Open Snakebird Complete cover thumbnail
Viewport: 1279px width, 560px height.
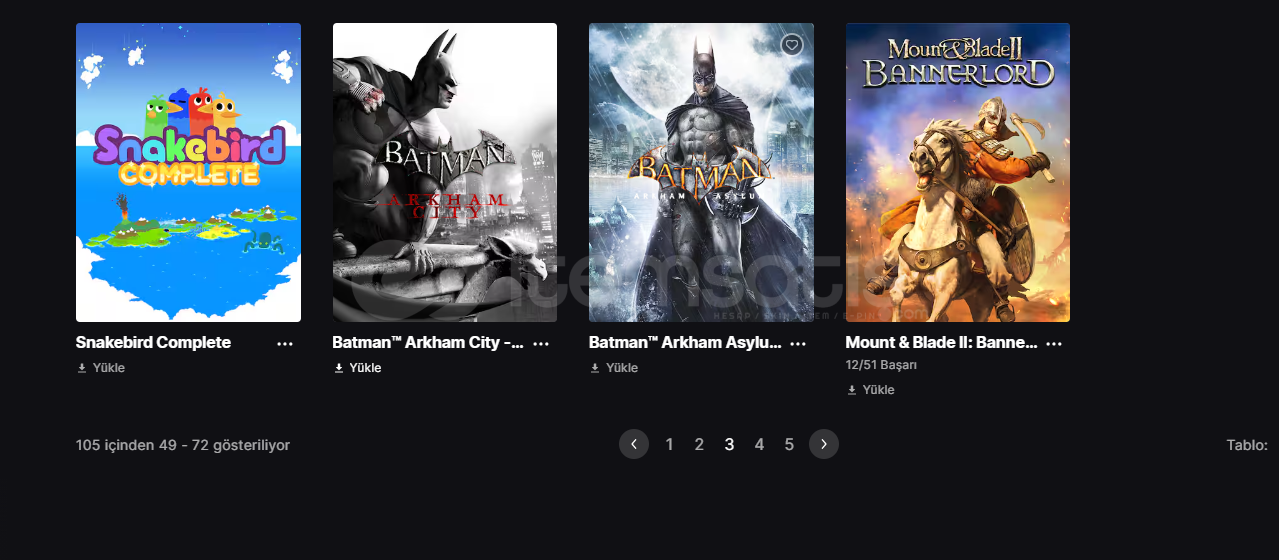click(x=188, y=172)
